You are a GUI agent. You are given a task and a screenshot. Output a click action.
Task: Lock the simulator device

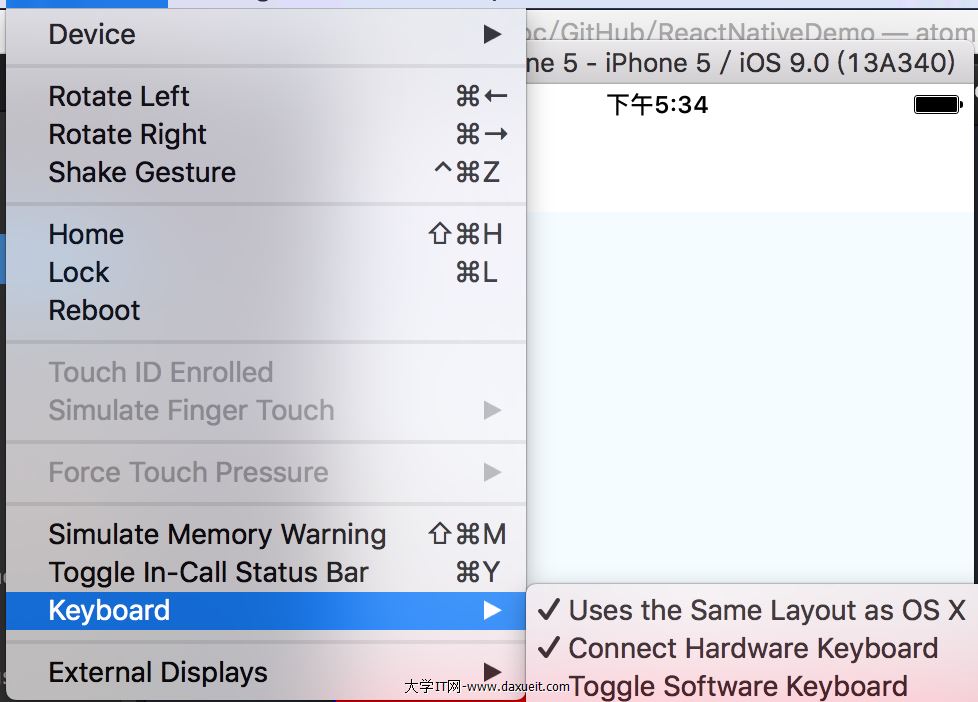coord(79,272)
